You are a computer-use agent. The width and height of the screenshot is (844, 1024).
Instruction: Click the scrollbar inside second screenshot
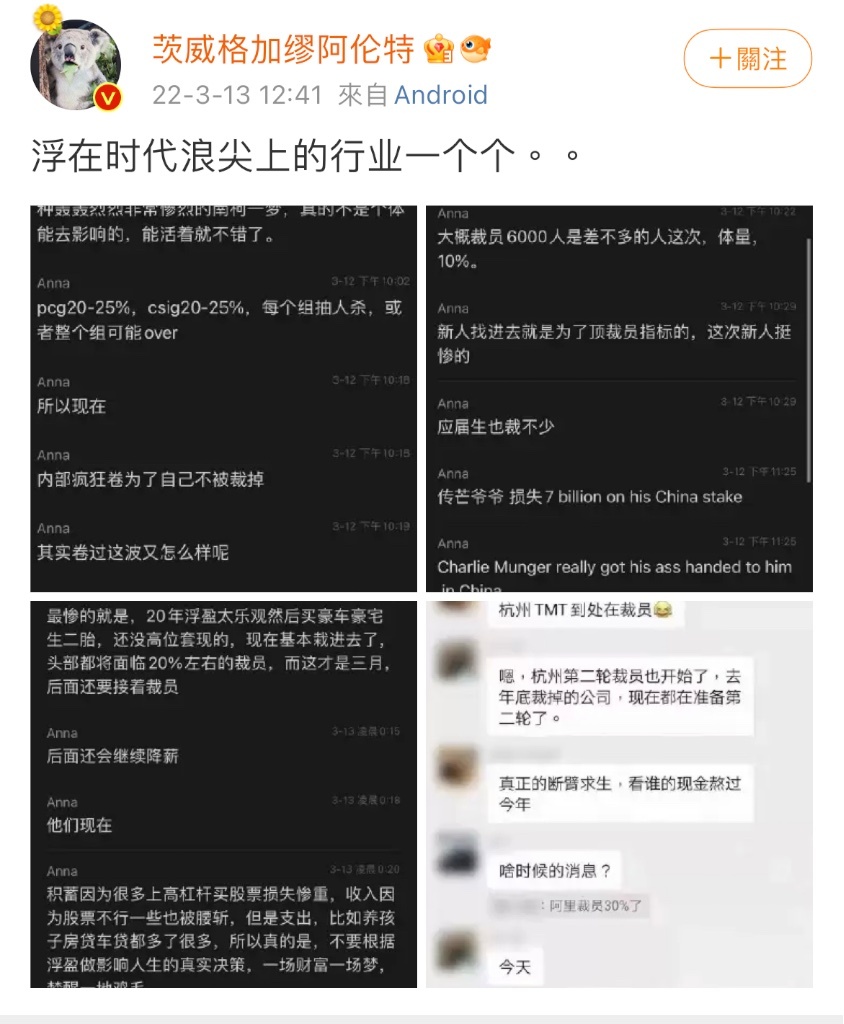coord(809,360)
